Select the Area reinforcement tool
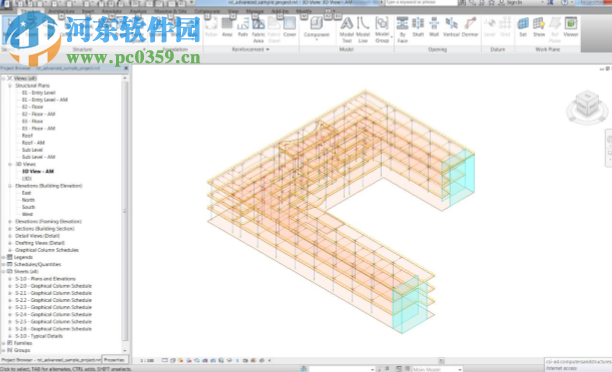This screenshot has width=612, height=372. [x=227, y=27]
